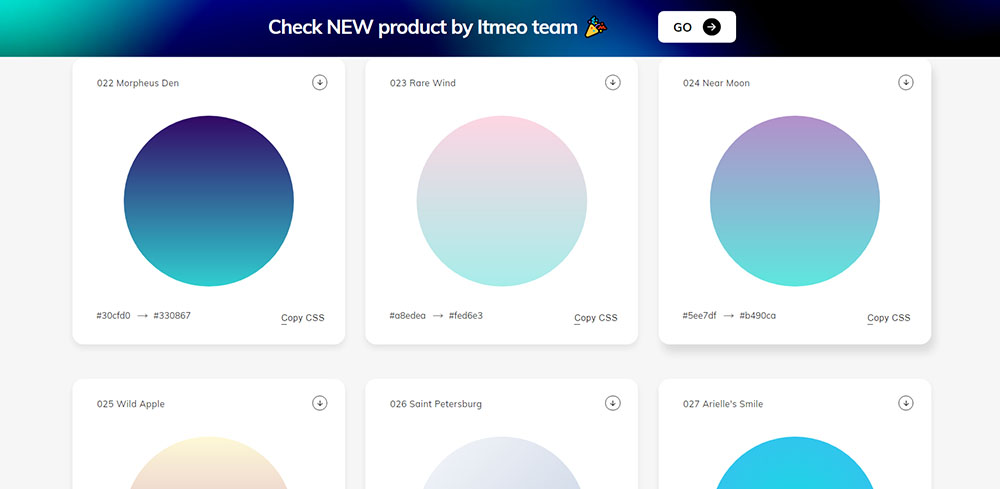Copy CSS for Morpheus Den
The width and height of the screenshot is (1000, 489).
tap(303, 317)
